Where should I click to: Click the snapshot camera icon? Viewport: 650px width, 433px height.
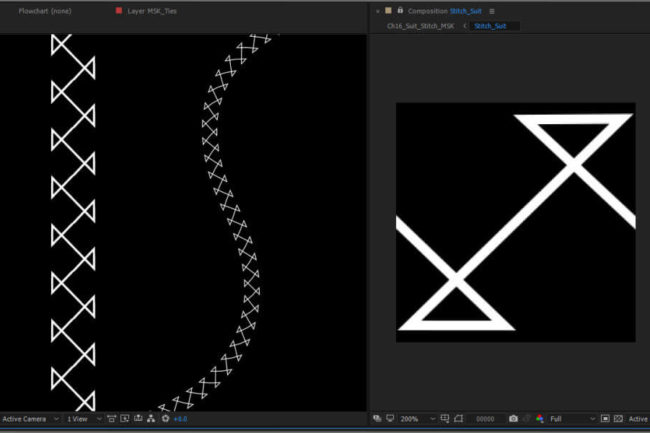click(513, 418)
